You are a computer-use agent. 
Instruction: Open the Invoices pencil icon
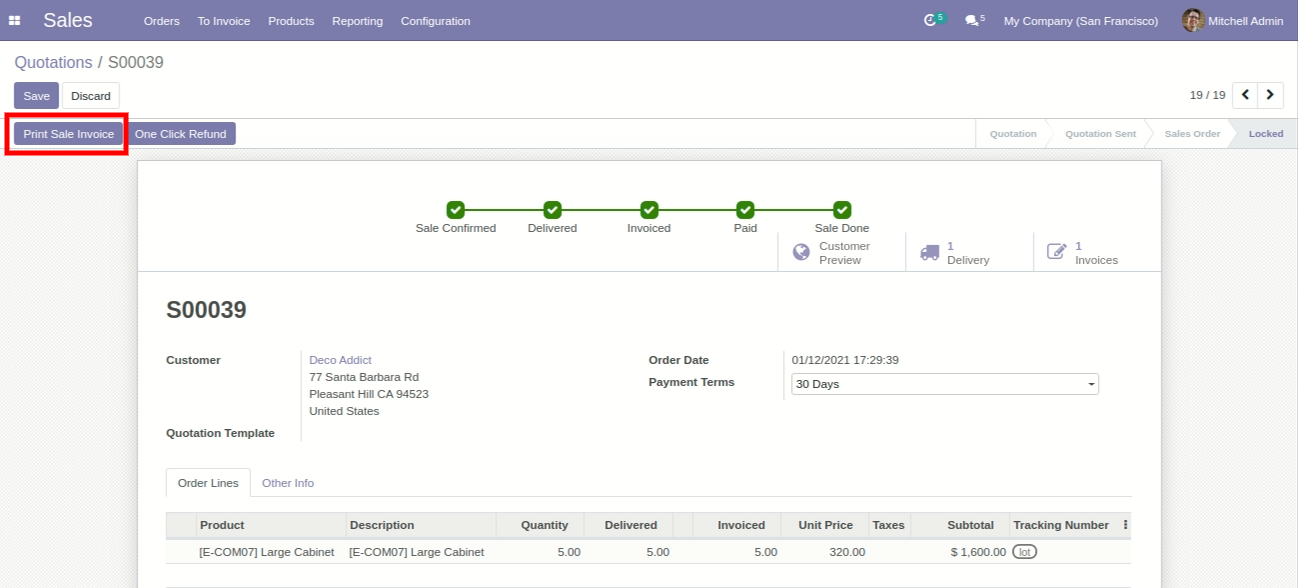pos(1057,252)
